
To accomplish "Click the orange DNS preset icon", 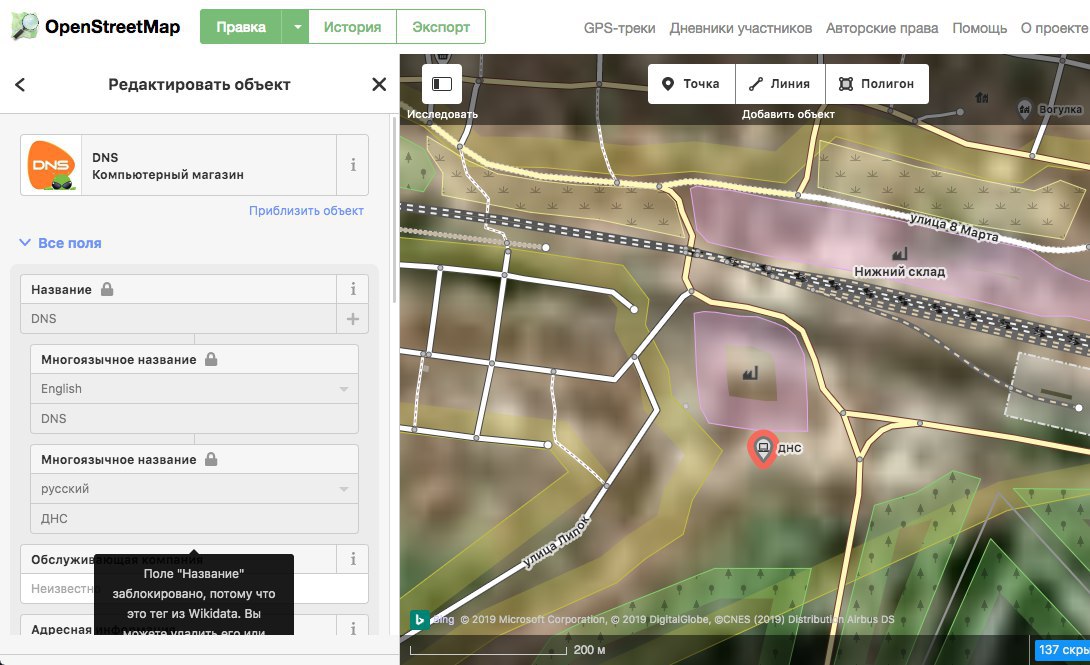I will (51, 165).
